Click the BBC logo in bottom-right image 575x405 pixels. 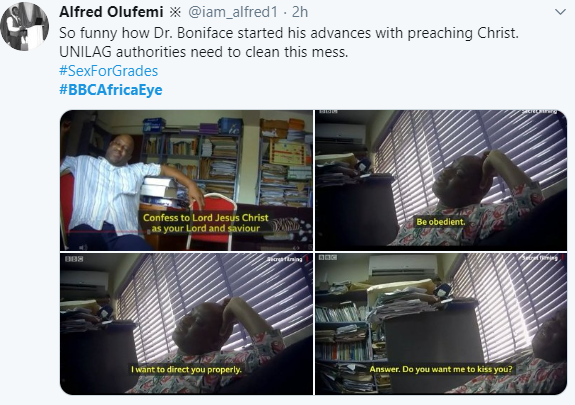tap(327, 258)
